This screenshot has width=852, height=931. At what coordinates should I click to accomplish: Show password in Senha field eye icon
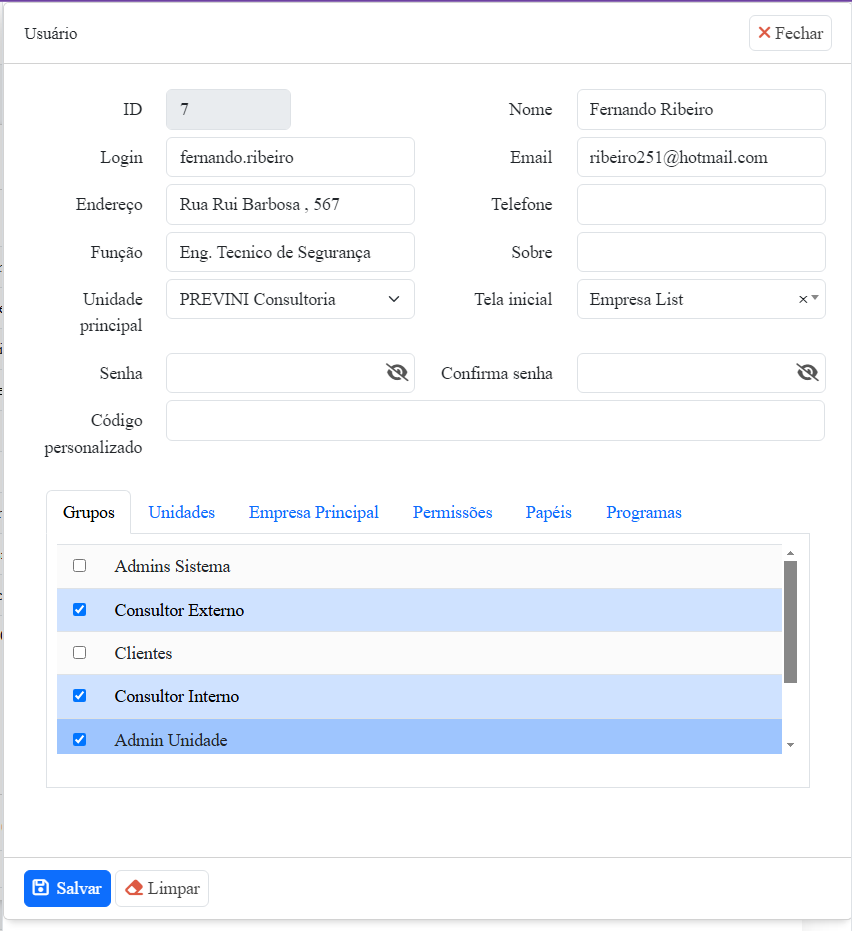point(397,373)
